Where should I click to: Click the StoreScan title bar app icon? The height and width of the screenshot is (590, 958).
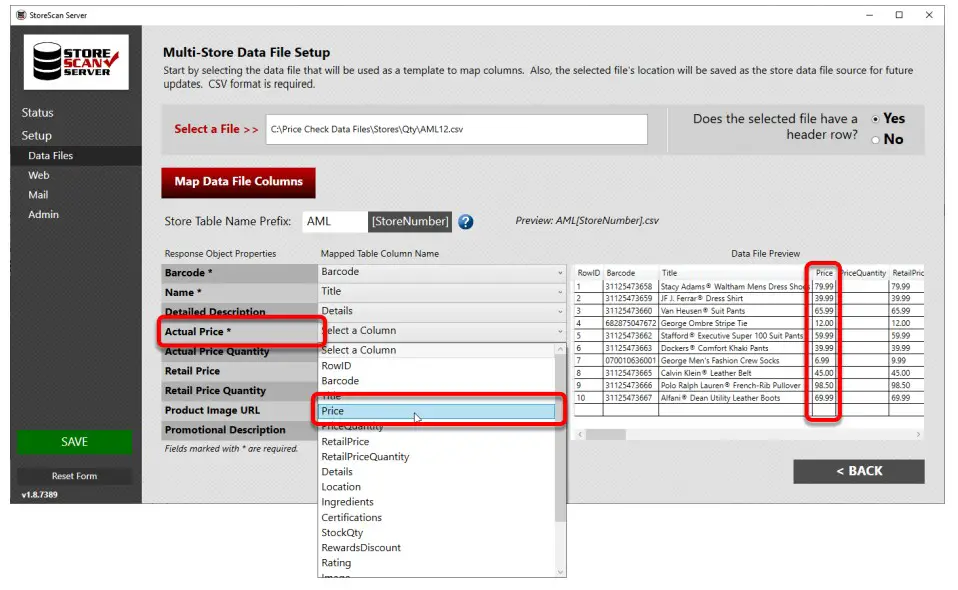pyautogui.click(x=21, y=15)
